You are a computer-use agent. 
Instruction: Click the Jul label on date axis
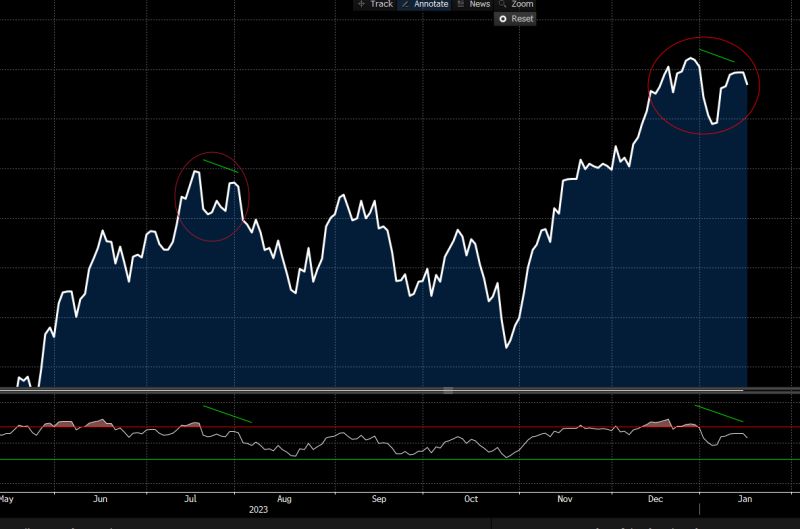click(190, 498)
